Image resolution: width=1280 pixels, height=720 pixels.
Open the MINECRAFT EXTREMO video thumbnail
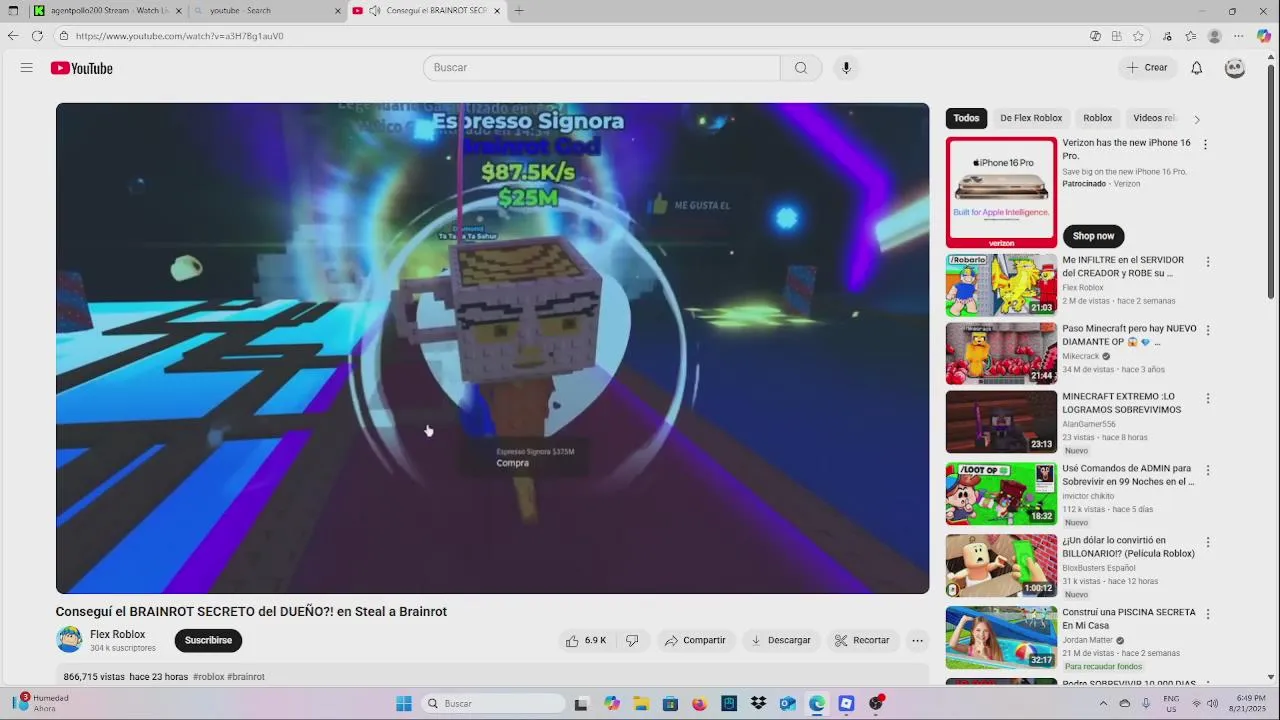tap(1001, 421)
